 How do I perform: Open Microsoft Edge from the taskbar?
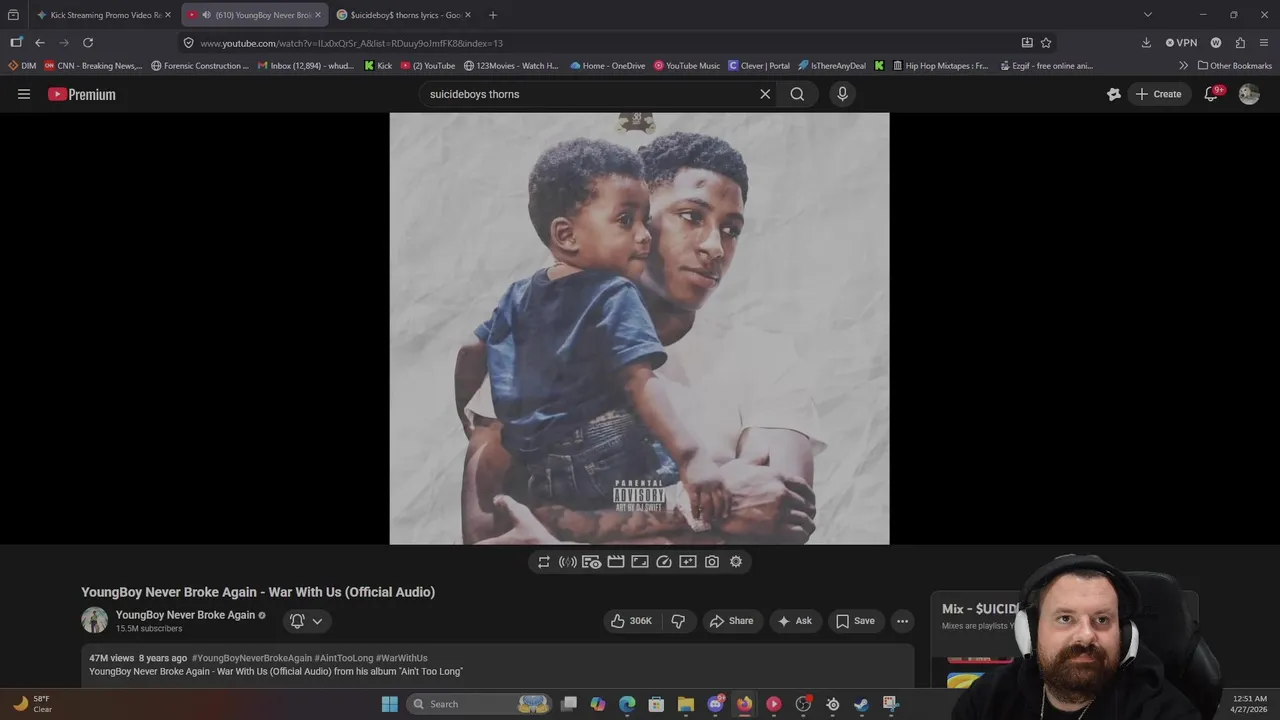coord(627,704)
